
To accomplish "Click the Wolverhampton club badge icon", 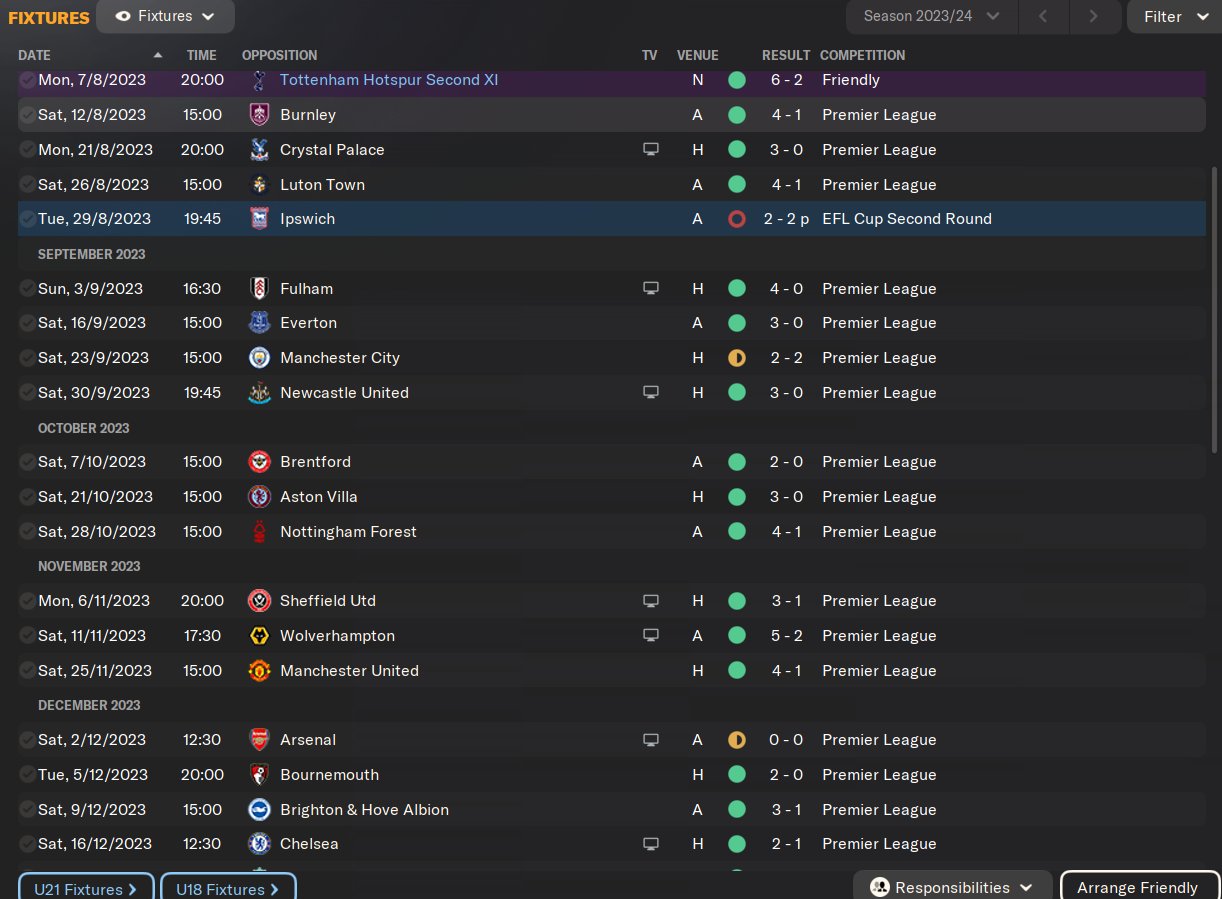I will [x=259, y=636].
